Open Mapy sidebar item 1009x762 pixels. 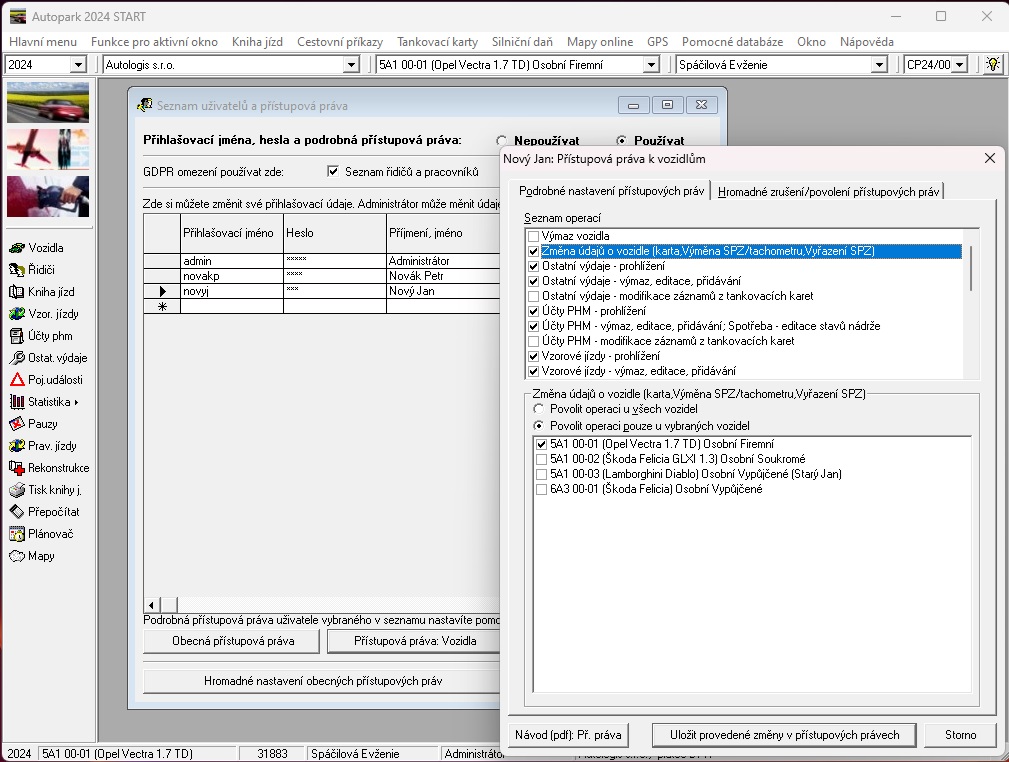click(32, 555)
